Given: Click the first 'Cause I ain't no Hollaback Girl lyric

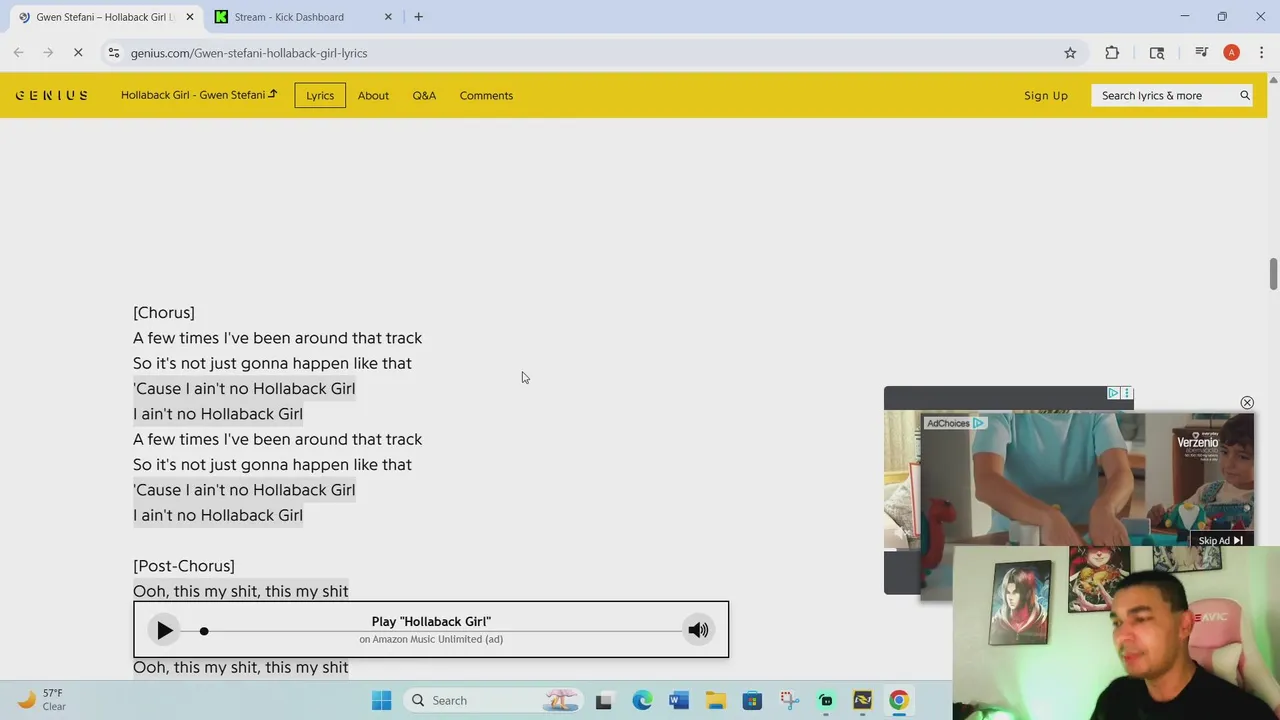Looking at the screenshot, I should tap(244, 388).
